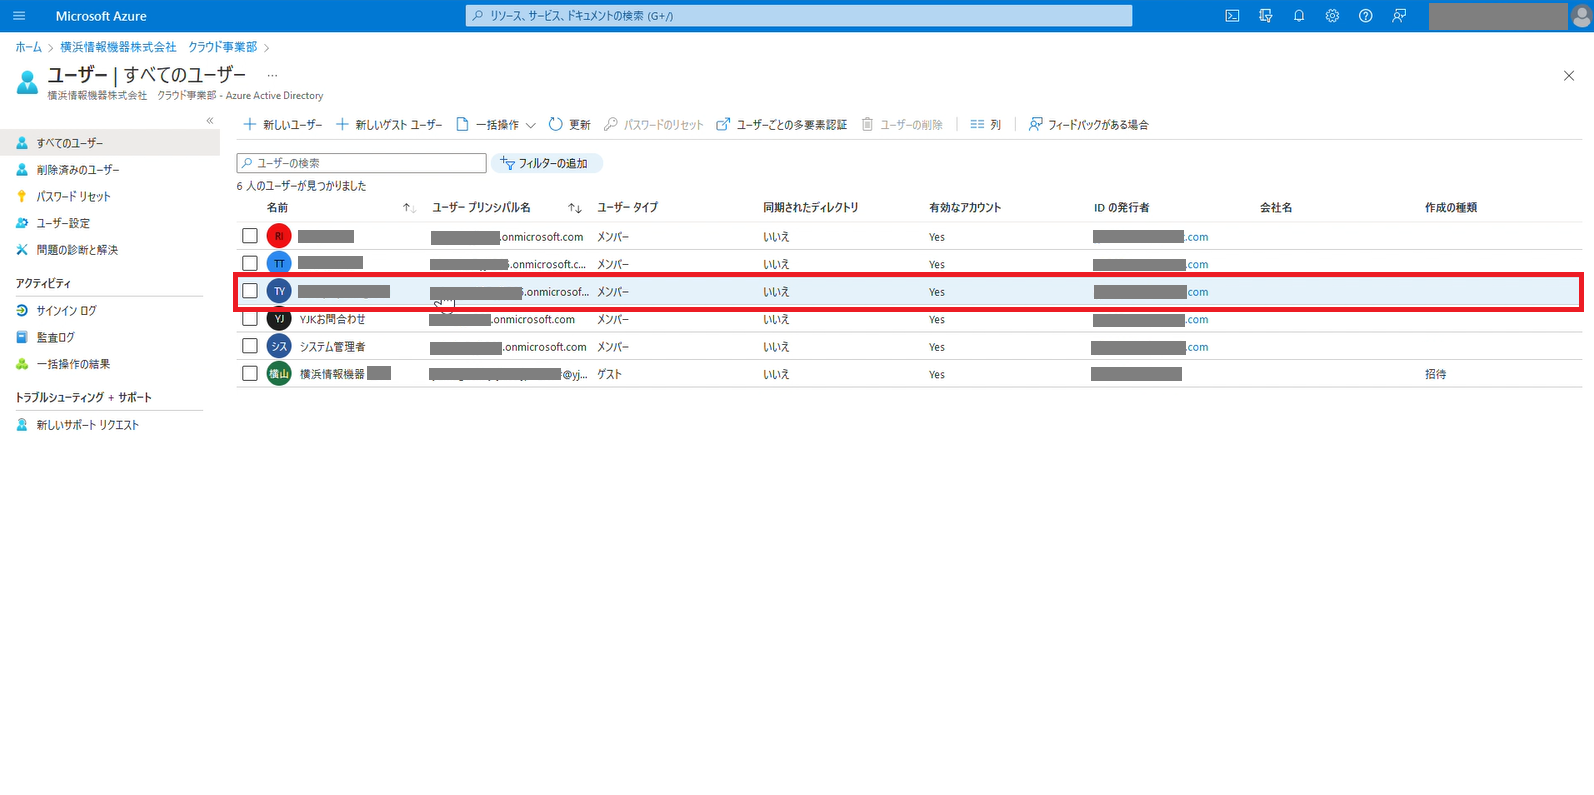Click ID の発行者 column header
Screen dimensions: 1594x795
click(x=1122, y=208)
